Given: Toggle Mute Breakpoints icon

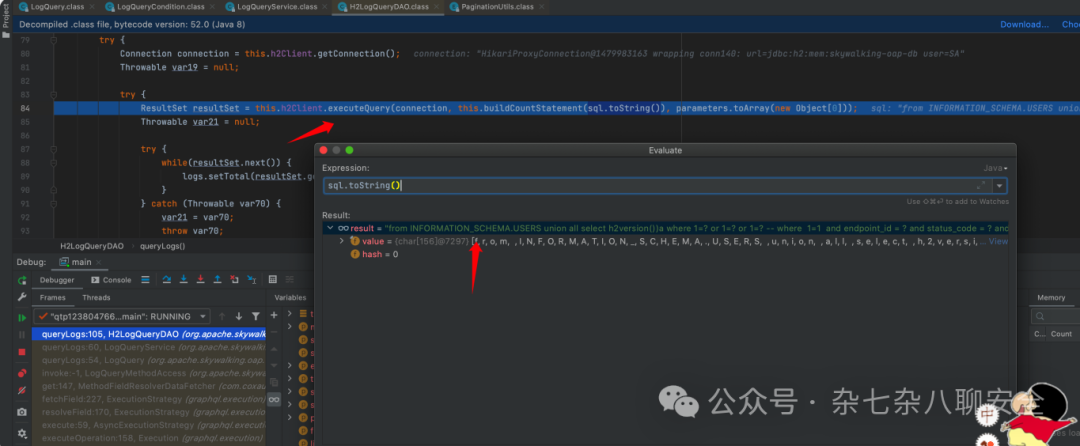Looking at the screenshot, I should point(22,390).
